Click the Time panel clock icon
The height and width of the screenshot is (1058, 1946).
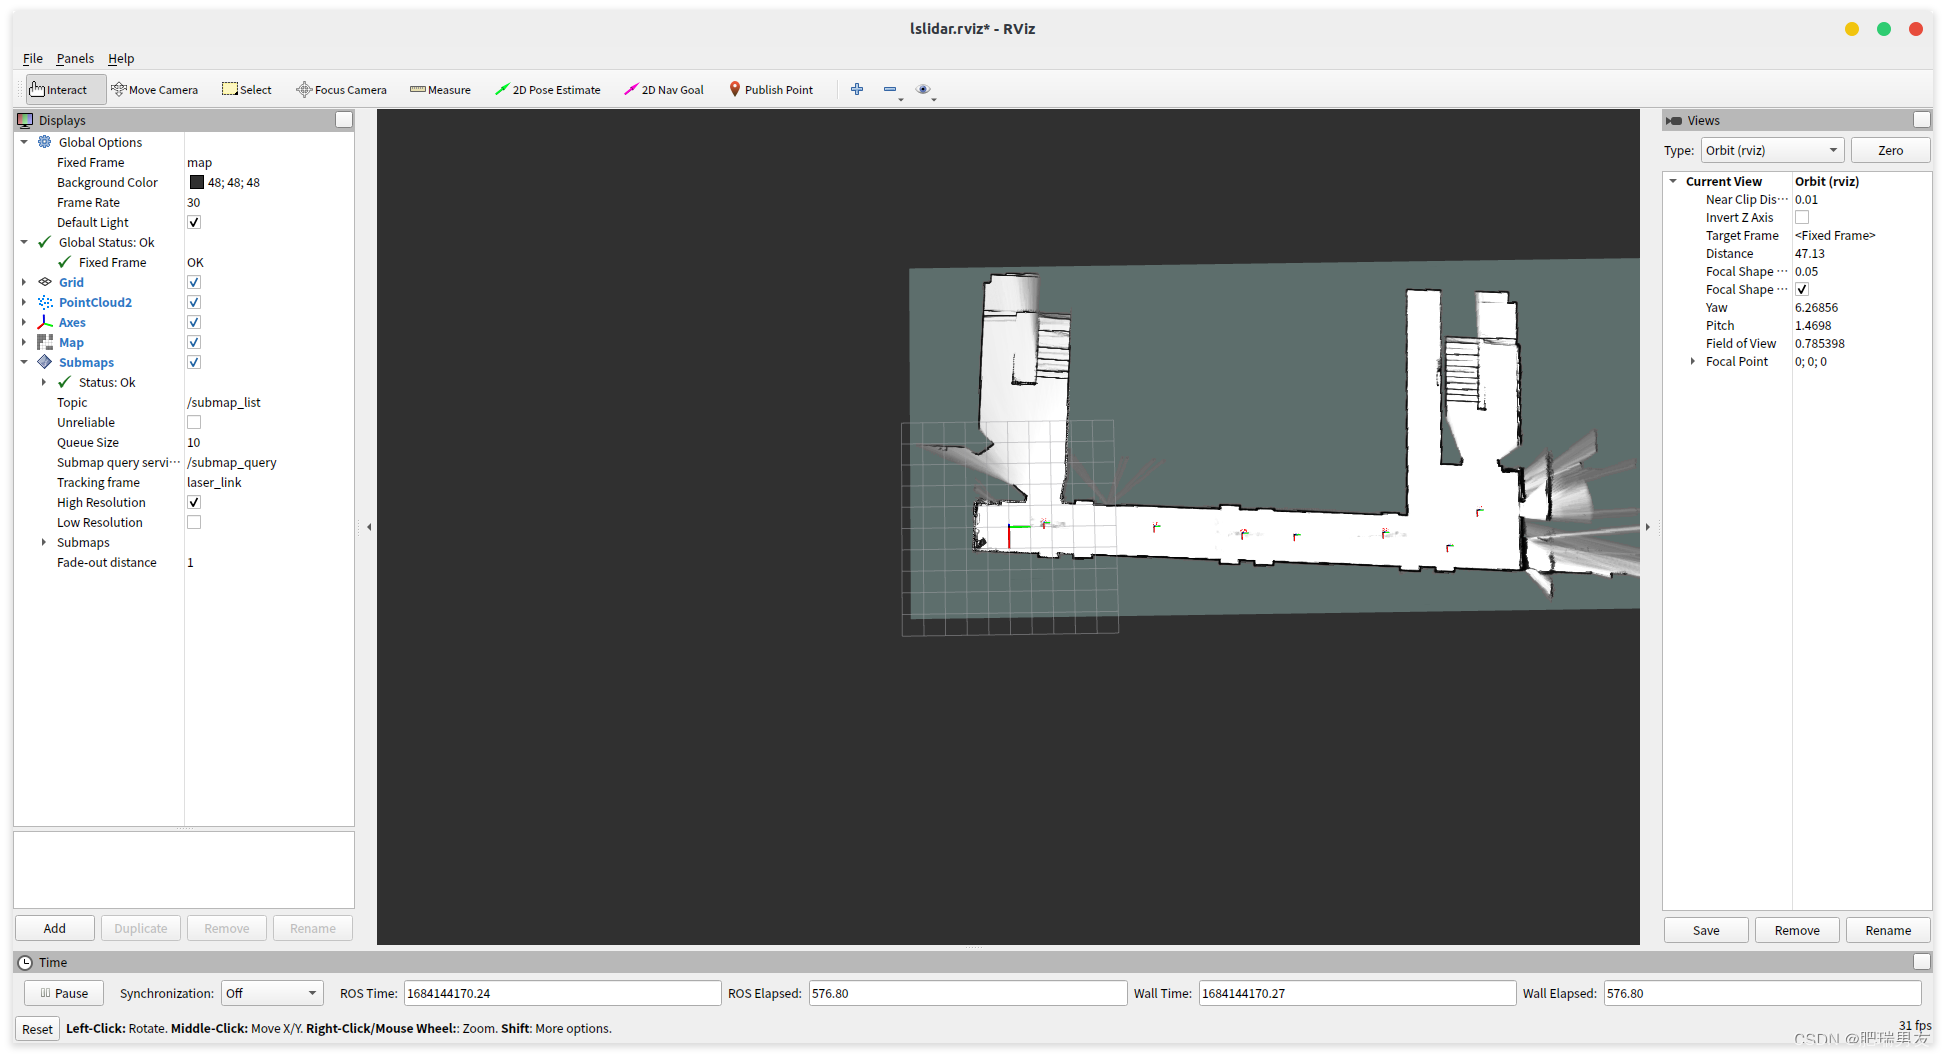pos(25,962)
